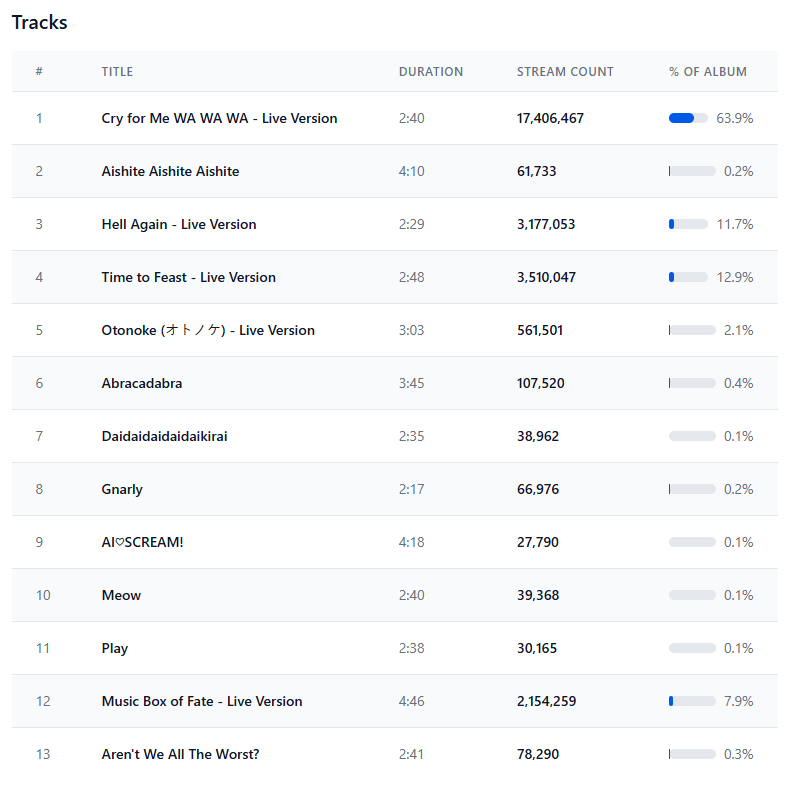Click the 63.9% album share bar
Viewport: 796px width, 788px height.
coord(688,118)
